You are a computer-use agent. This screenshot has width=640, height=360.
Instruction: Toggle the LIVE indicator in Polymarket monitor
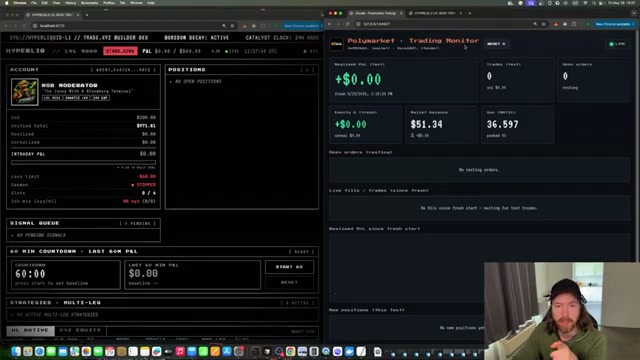click(618, 44)
